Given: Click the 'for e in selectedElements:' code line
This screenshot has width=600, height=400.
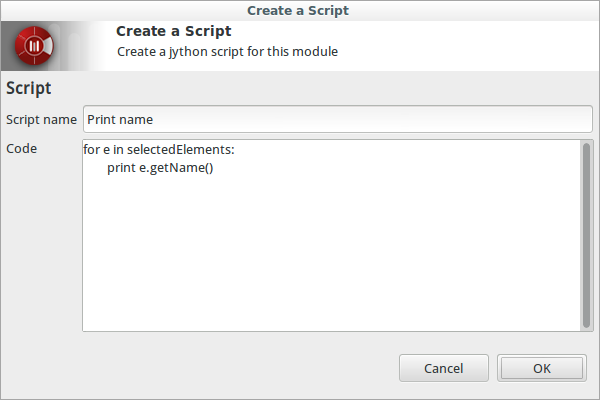Looking at the screenshot, I should (x=159, y=149).
